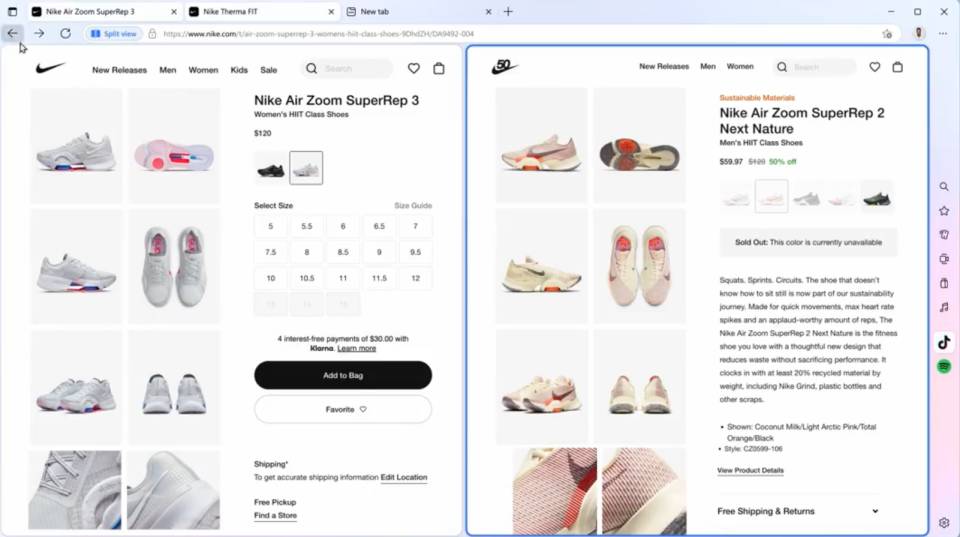Select size 8

(x=307, y=252)
